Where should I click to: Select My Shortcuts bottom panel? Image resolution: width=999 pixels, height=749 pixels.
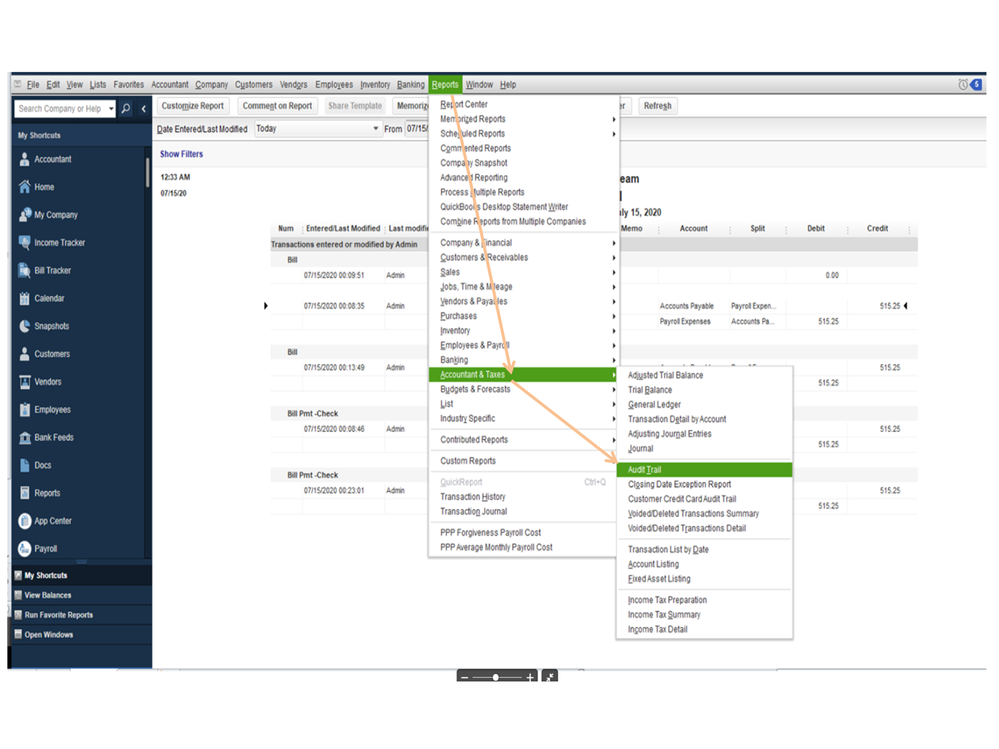tap(82, 575)
